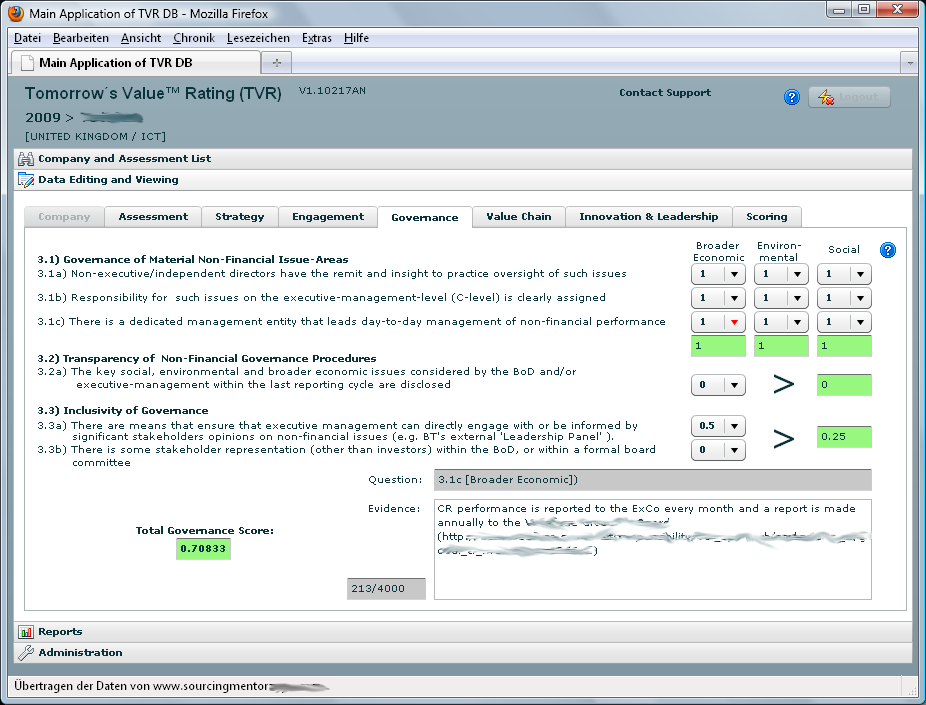Viewport: 926px width, 705px height.
Task: Open 3.3a stakeholder engagement score dropdown
Action: point(733,426)
